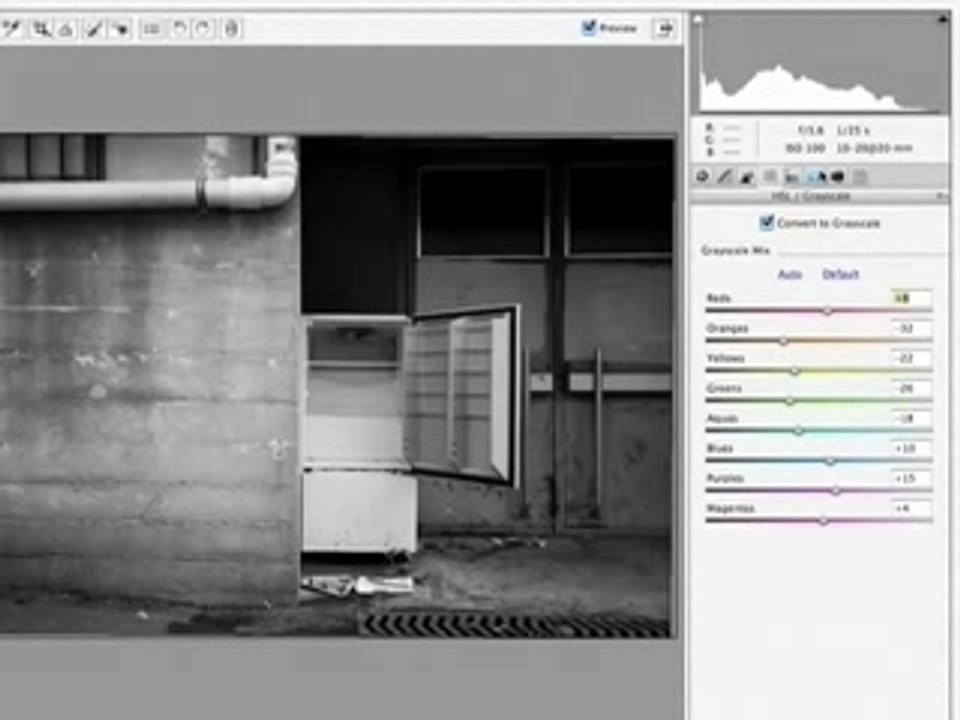Toggle the highlight clipping warning on histogram
Viewport: 960px width, 720px height.
pyautogui.click(x=942, y=20)
